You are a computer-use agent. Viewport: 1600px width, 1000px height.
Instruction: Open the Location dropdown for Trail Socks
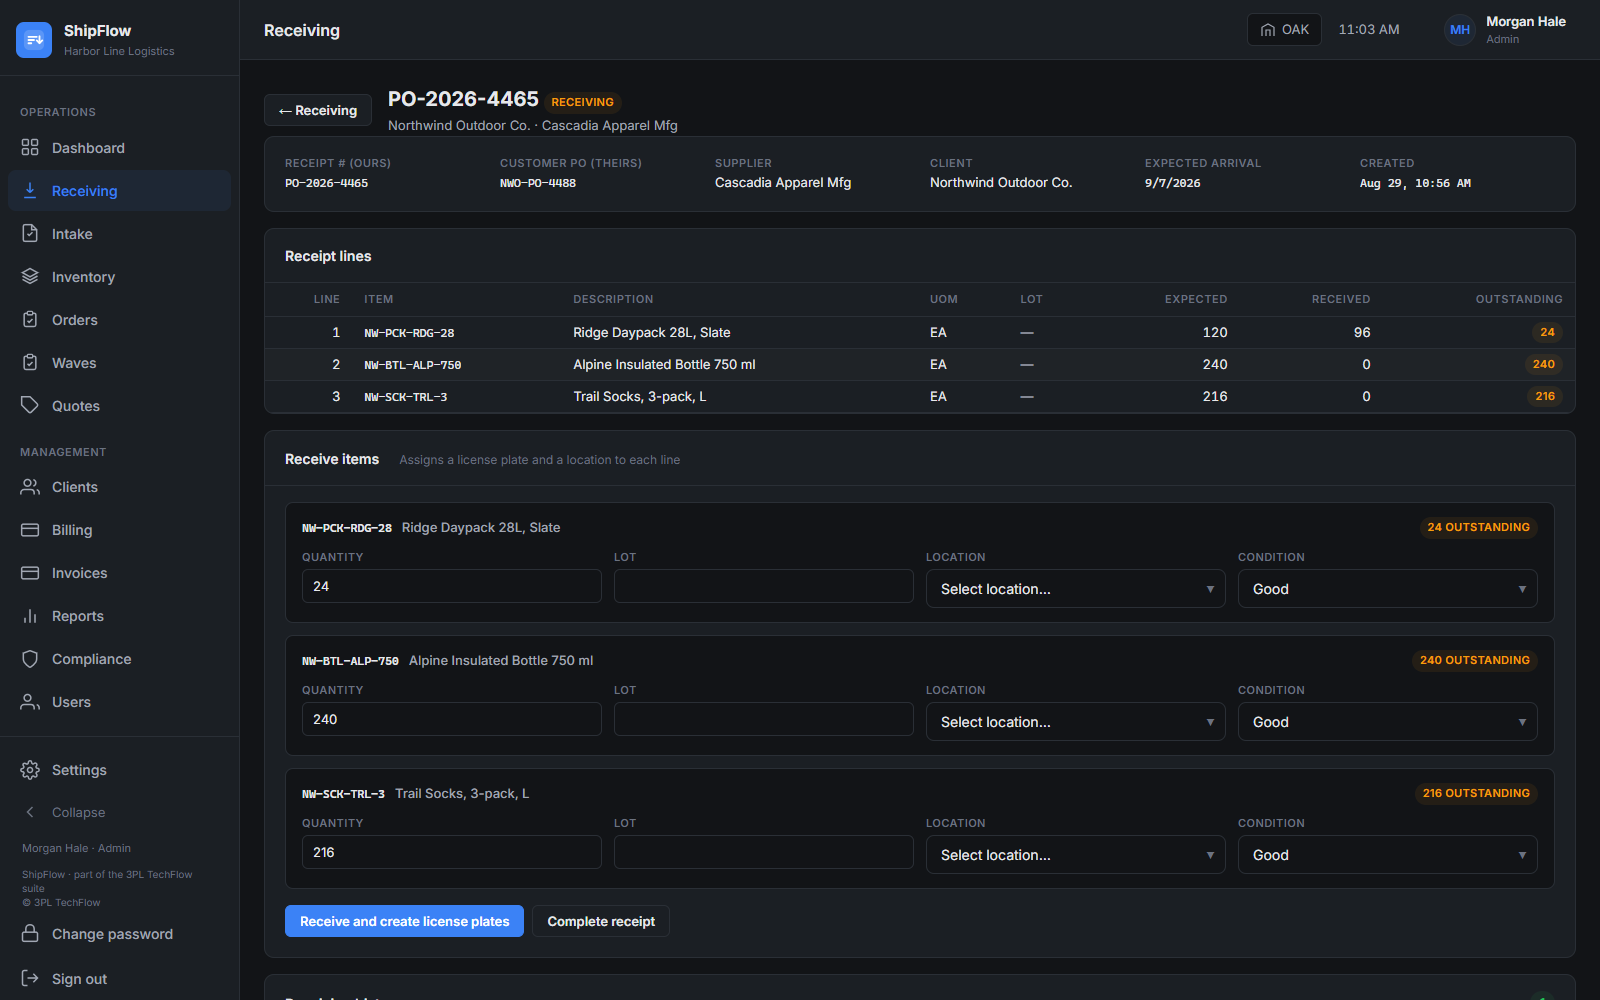click(x=1076, y=855)
